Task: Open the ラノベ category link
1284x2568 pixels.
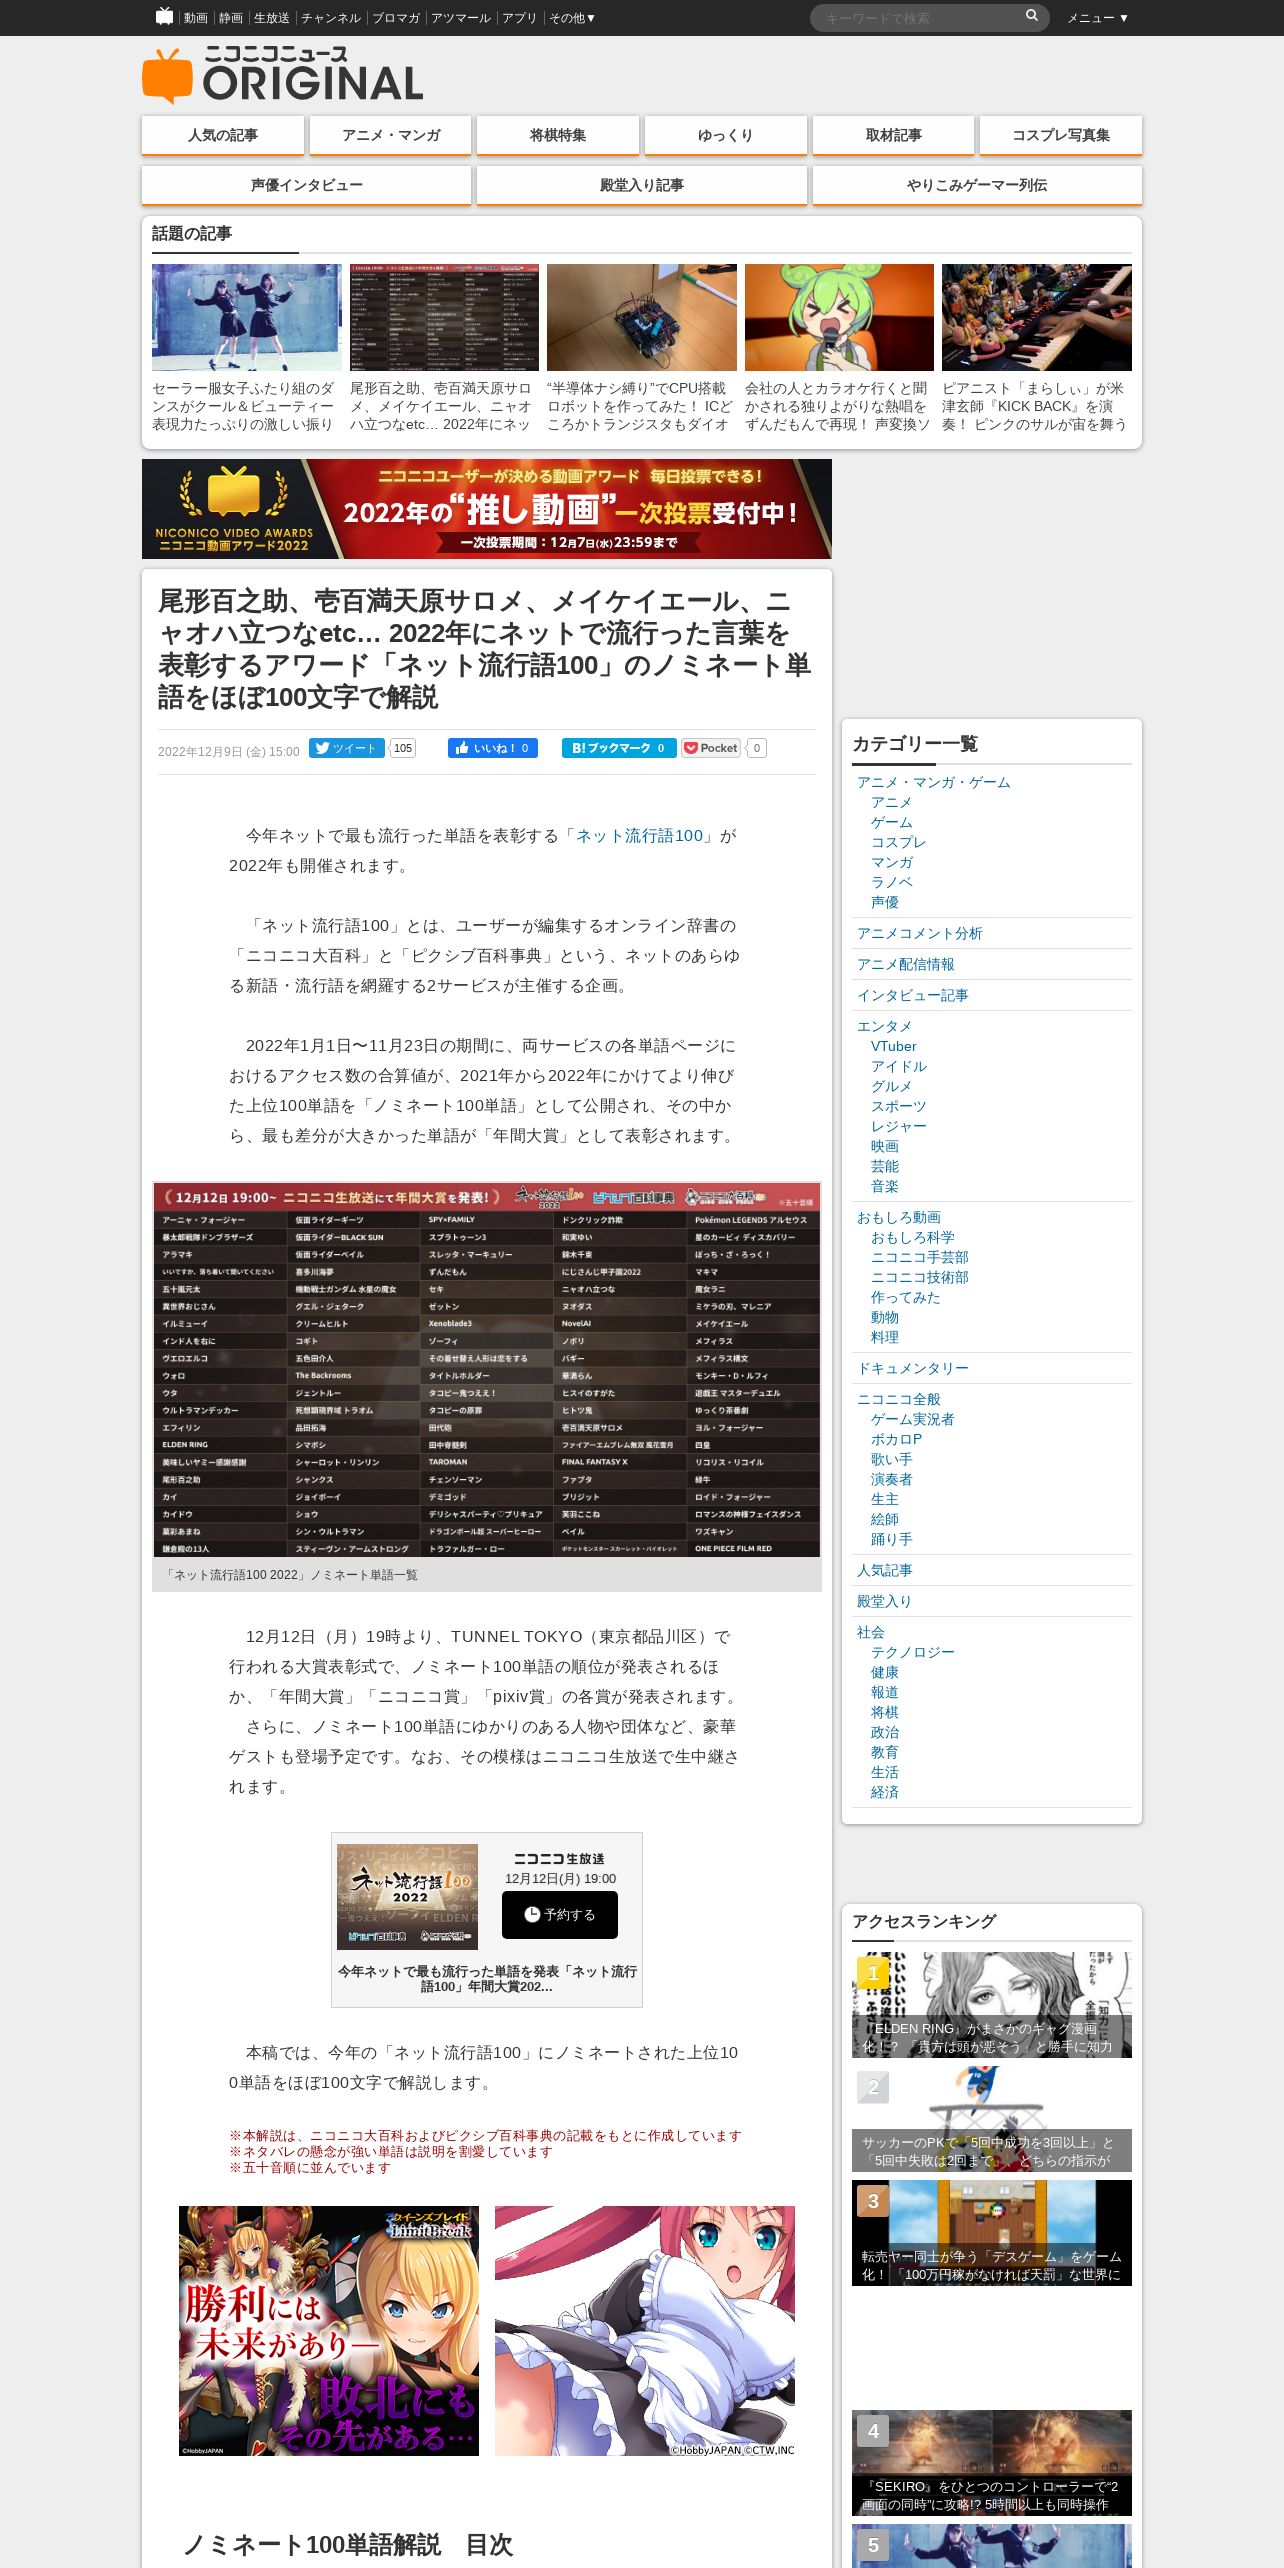Action: click(x=892, y=882)
